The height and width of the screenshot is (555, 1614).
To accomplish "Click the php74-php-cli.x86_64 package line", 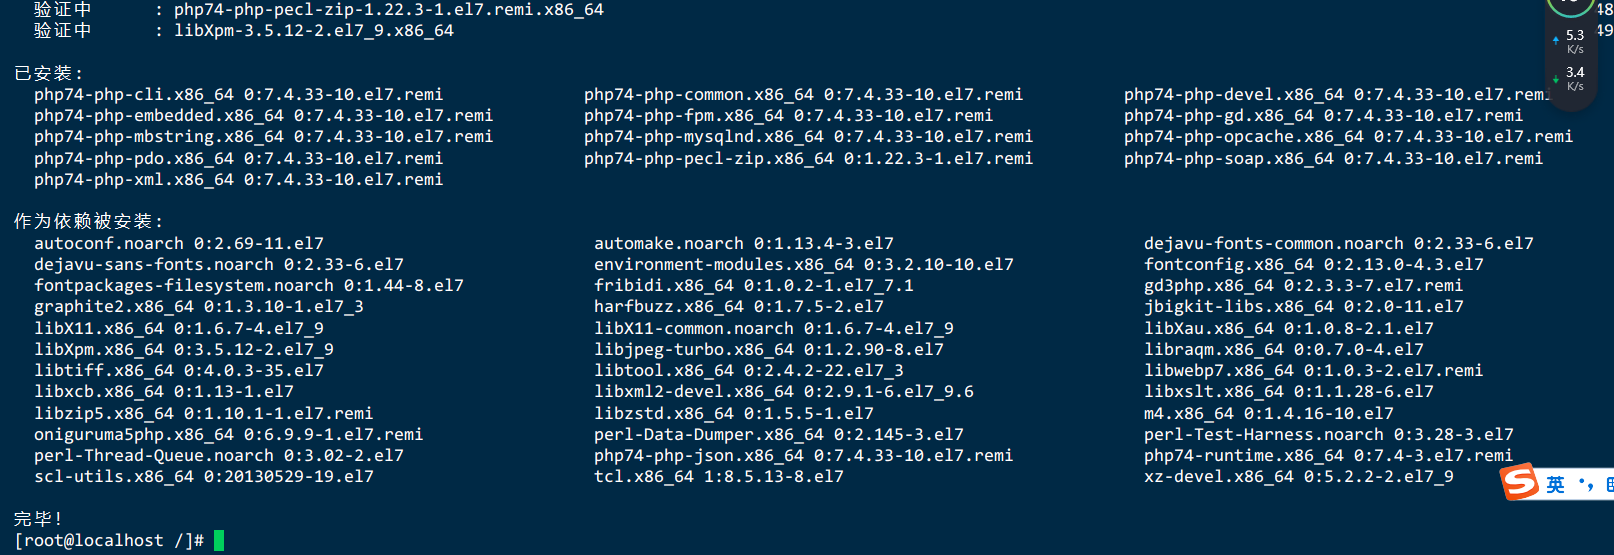I will pos(238,95).
